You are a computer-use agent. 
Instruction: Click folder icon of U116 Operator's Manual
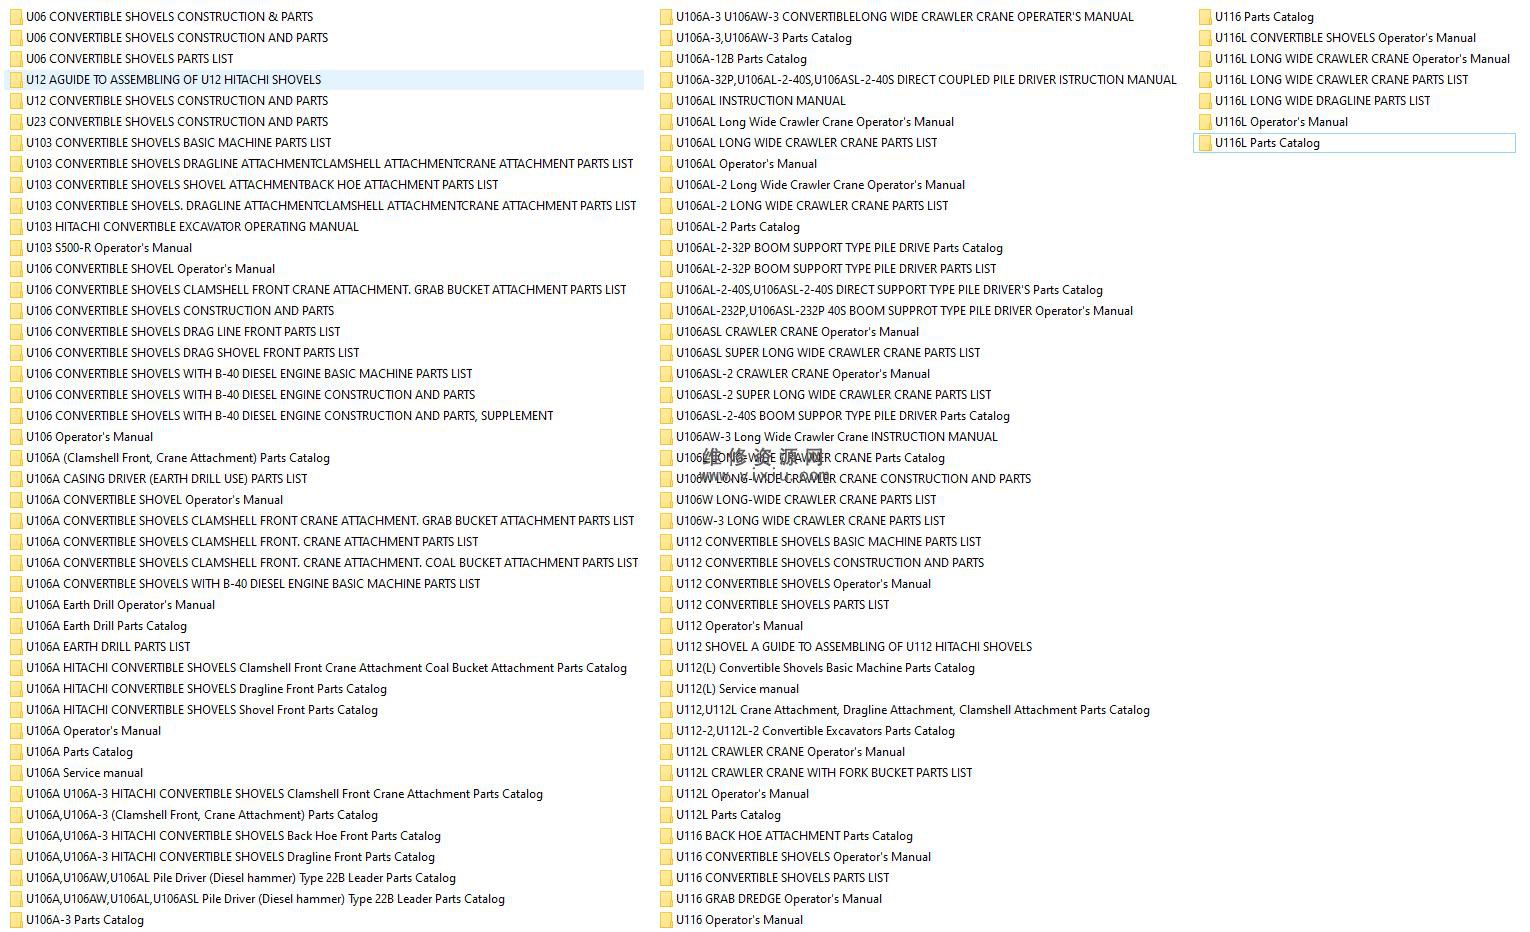(x=666, y=920)
